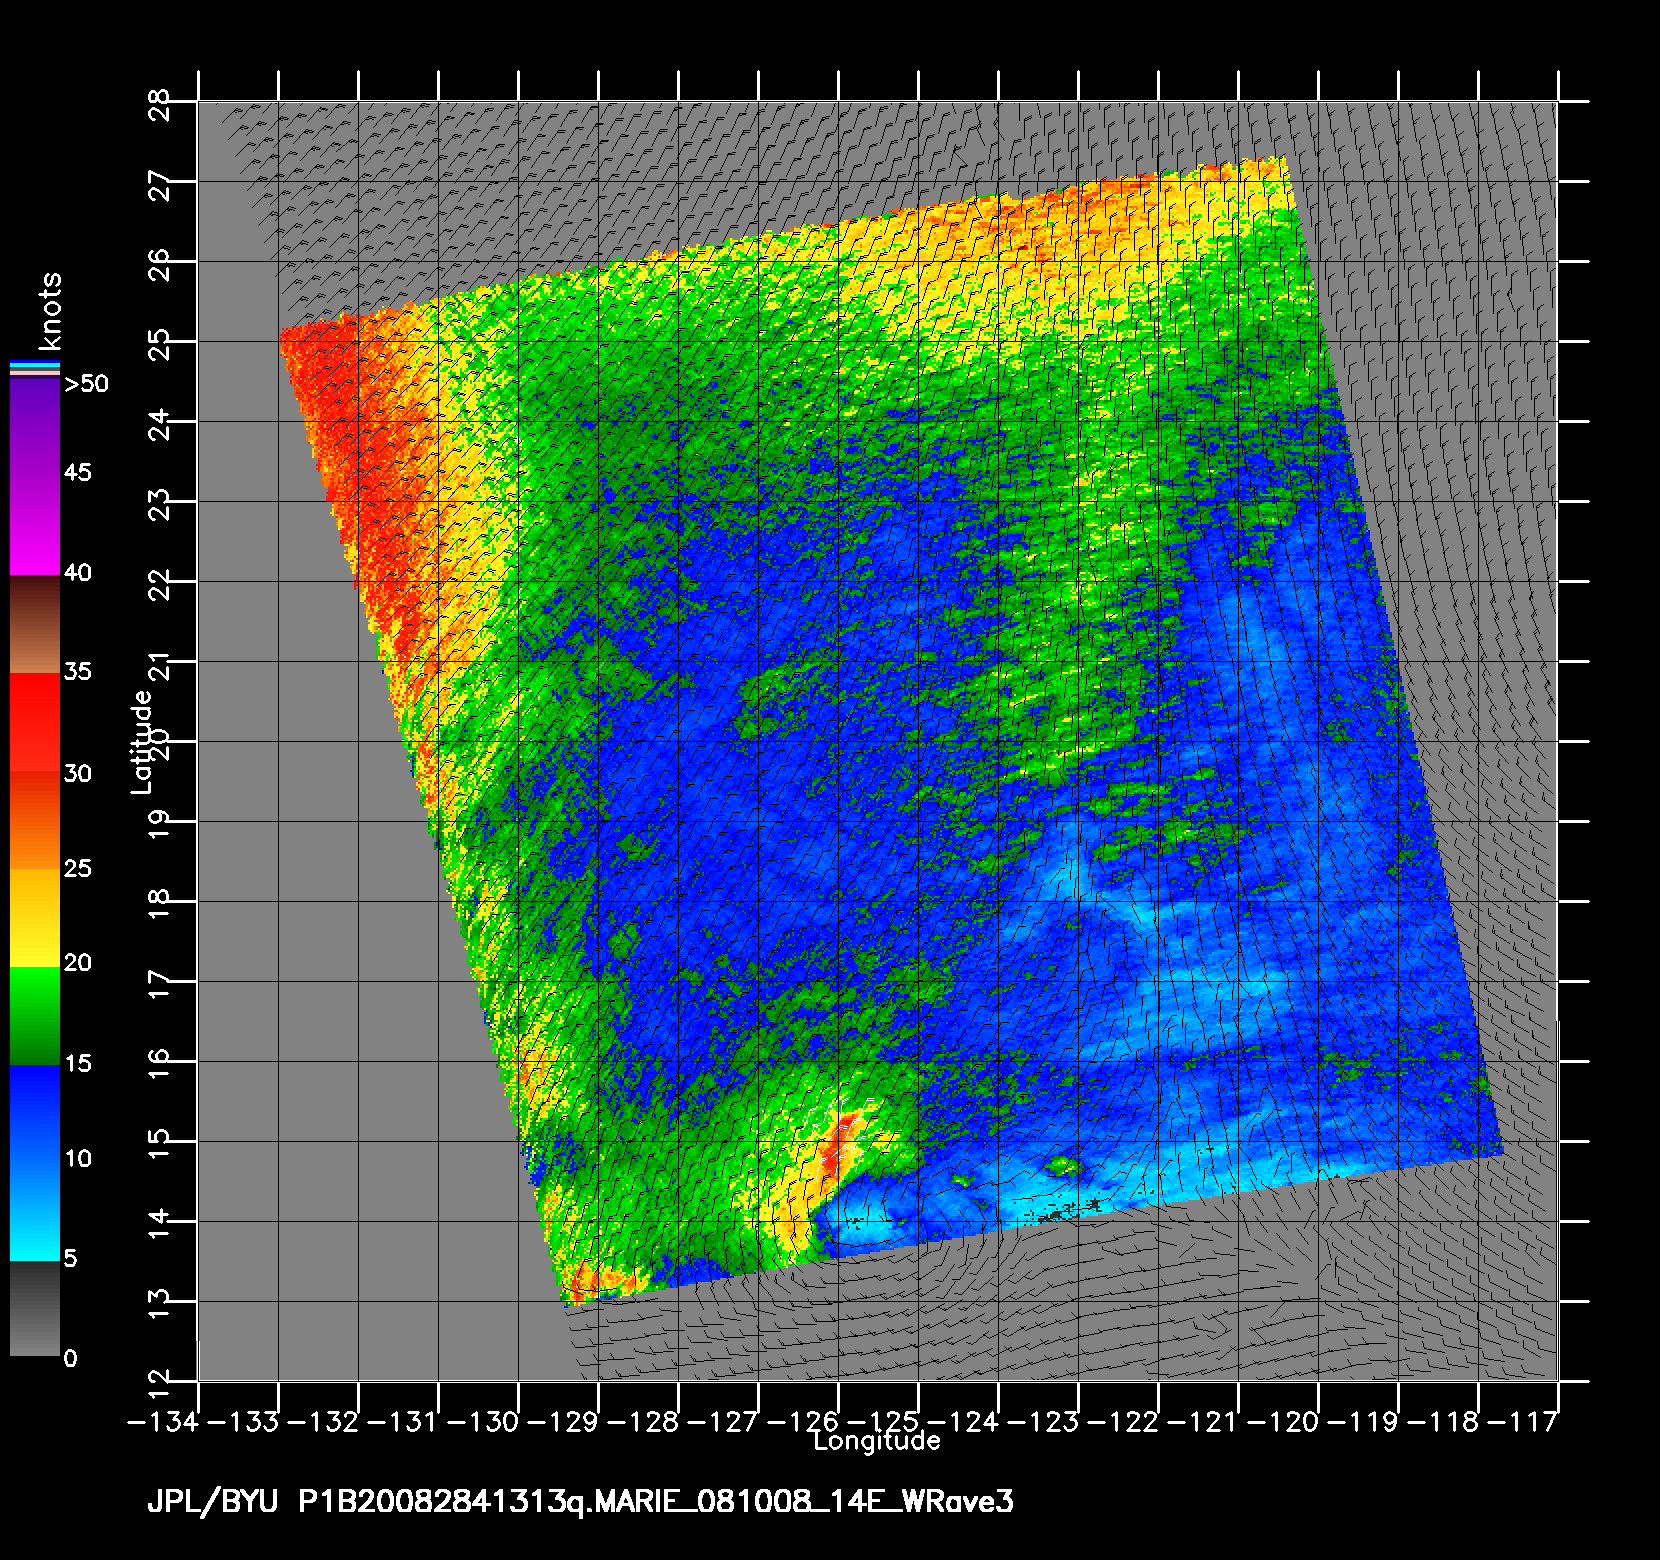Click the latitude tick label '14'
This screenshot has height=1560, width=1660.
pyautogui.click(x=159, y=1222)
